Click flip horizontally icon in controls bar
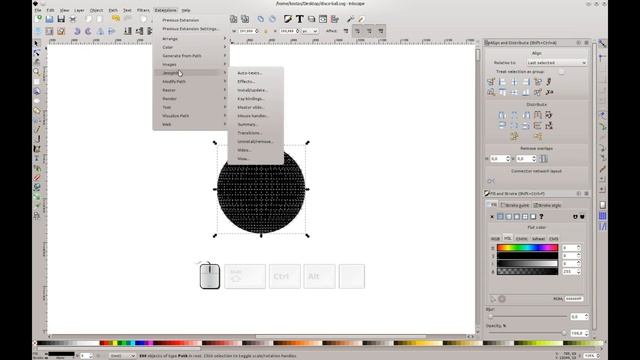Image resolution: width=640 pixels, height=360 pixels. (x=100, y=31)
